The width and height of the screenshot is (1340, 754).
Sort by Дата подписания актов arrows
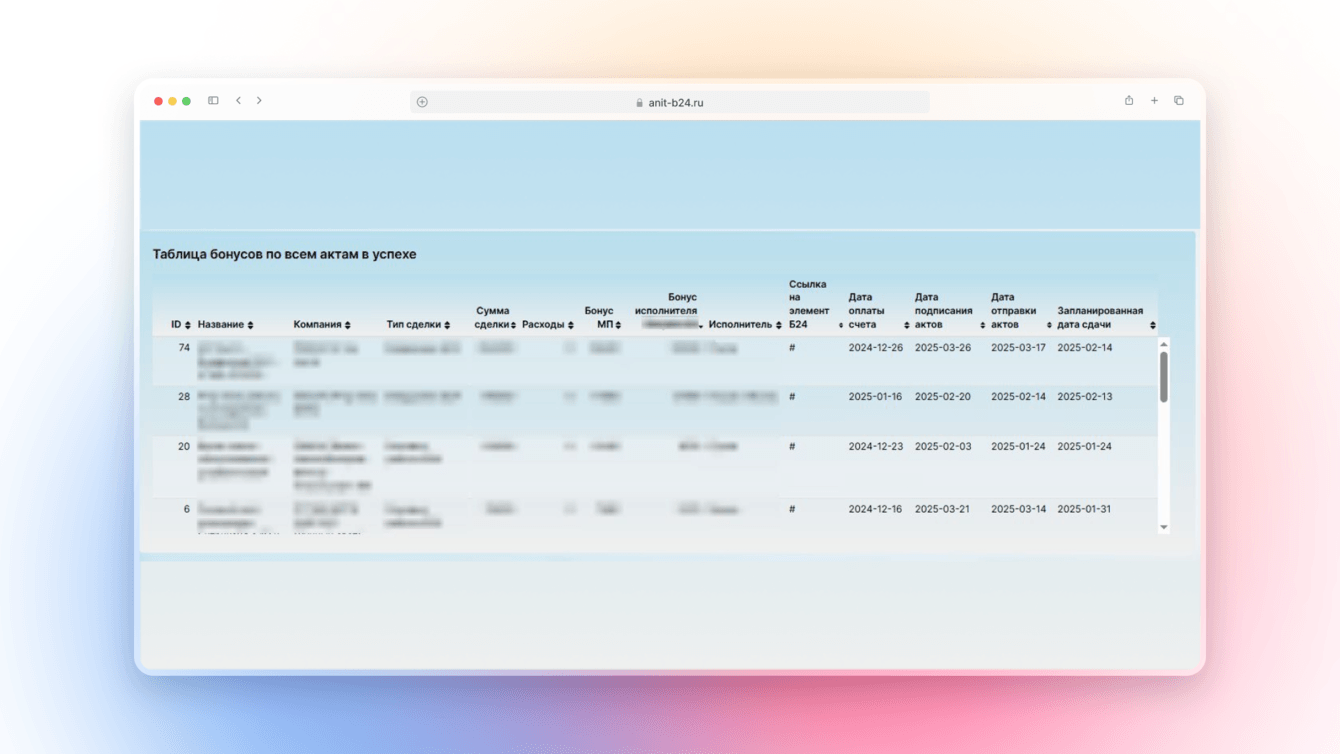[x=983, y=325]
